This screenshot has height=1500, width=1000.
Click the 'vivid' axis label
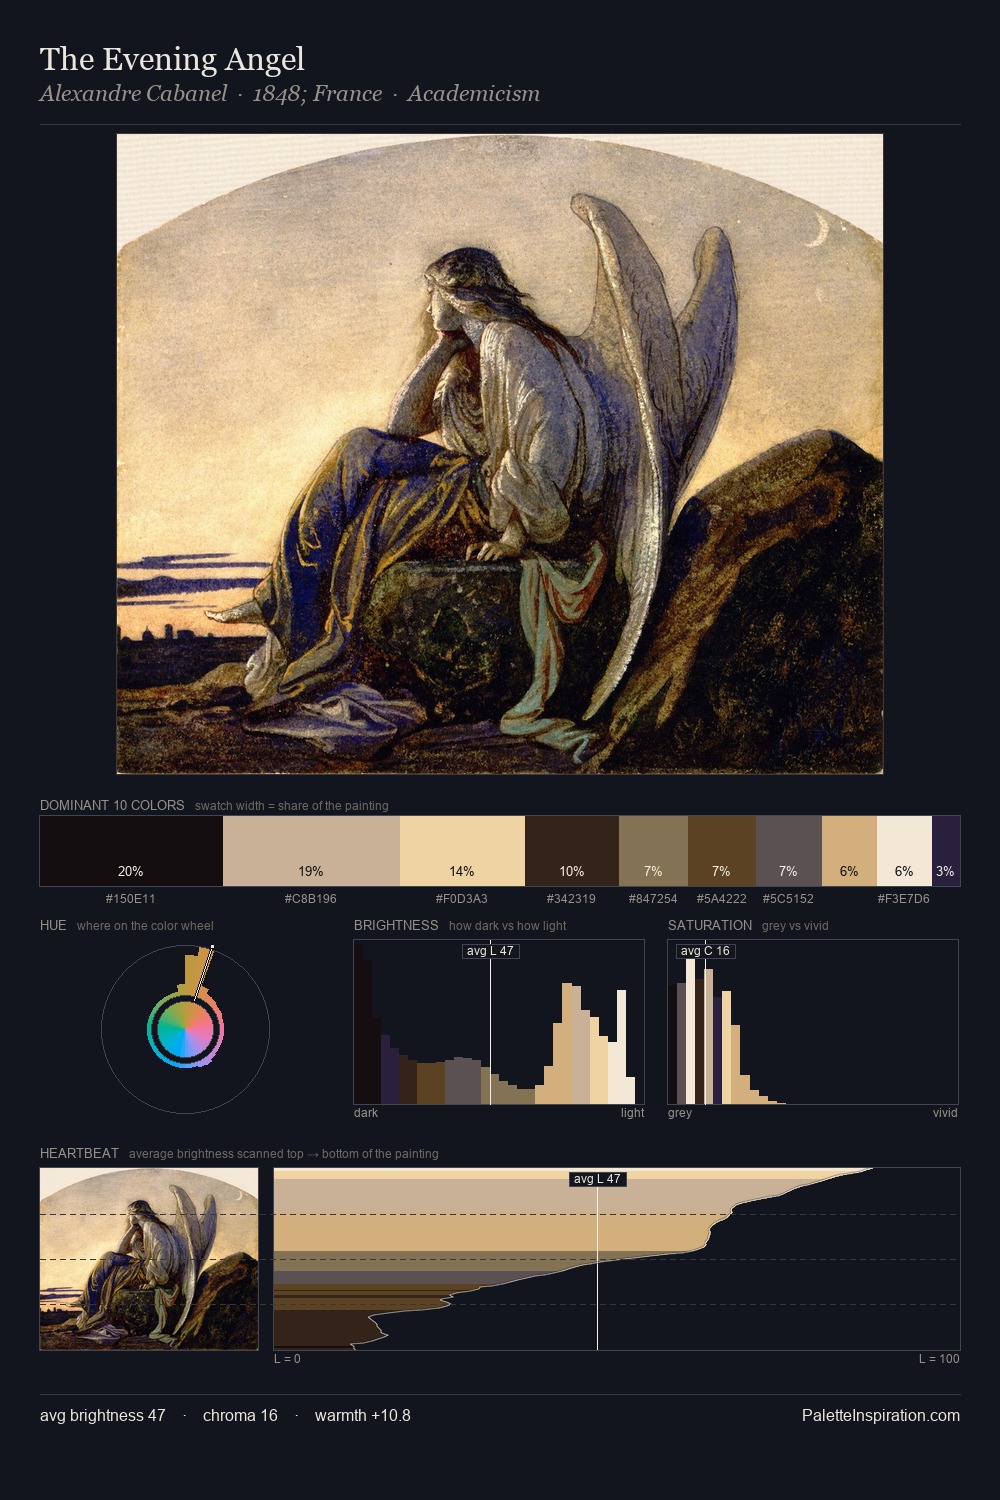pyautogui.click(x=945, y=1113)
